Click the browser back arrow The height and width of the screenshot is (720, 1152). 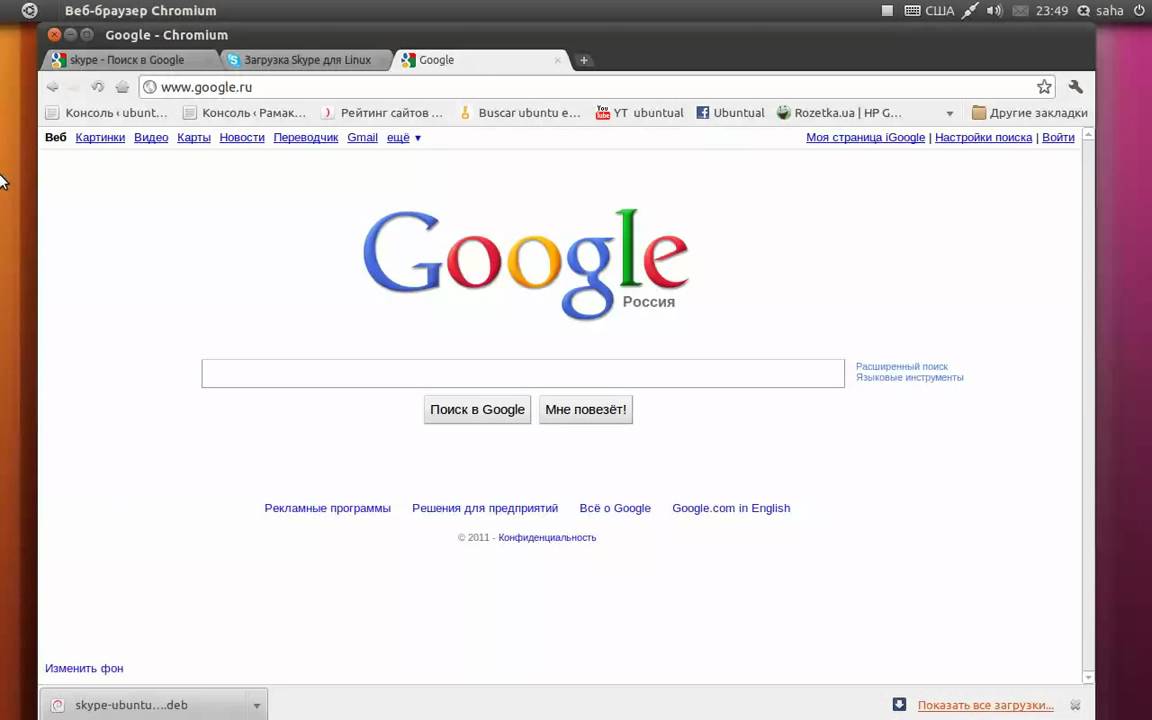click(52, 87)
